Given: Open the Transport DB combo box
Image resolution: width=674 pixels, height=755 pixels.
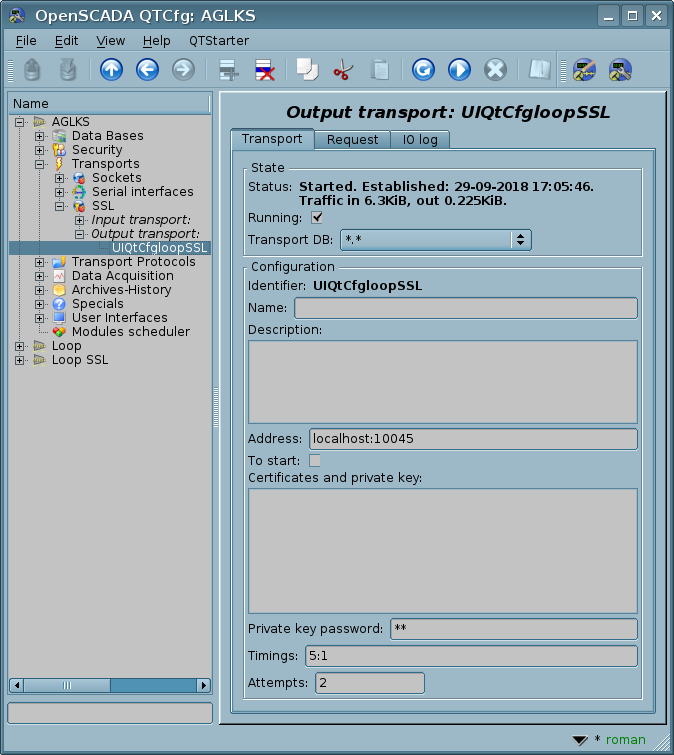Looking at the screenshot, I should (436, 240).
